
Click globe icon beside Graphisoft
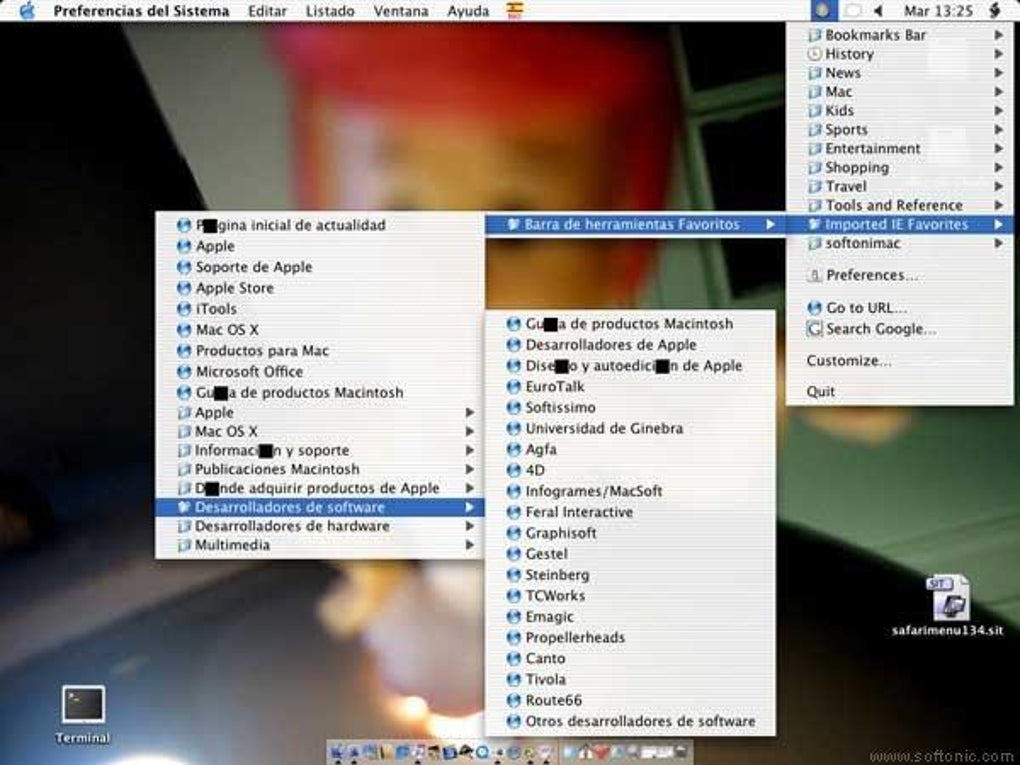(514, 533)
